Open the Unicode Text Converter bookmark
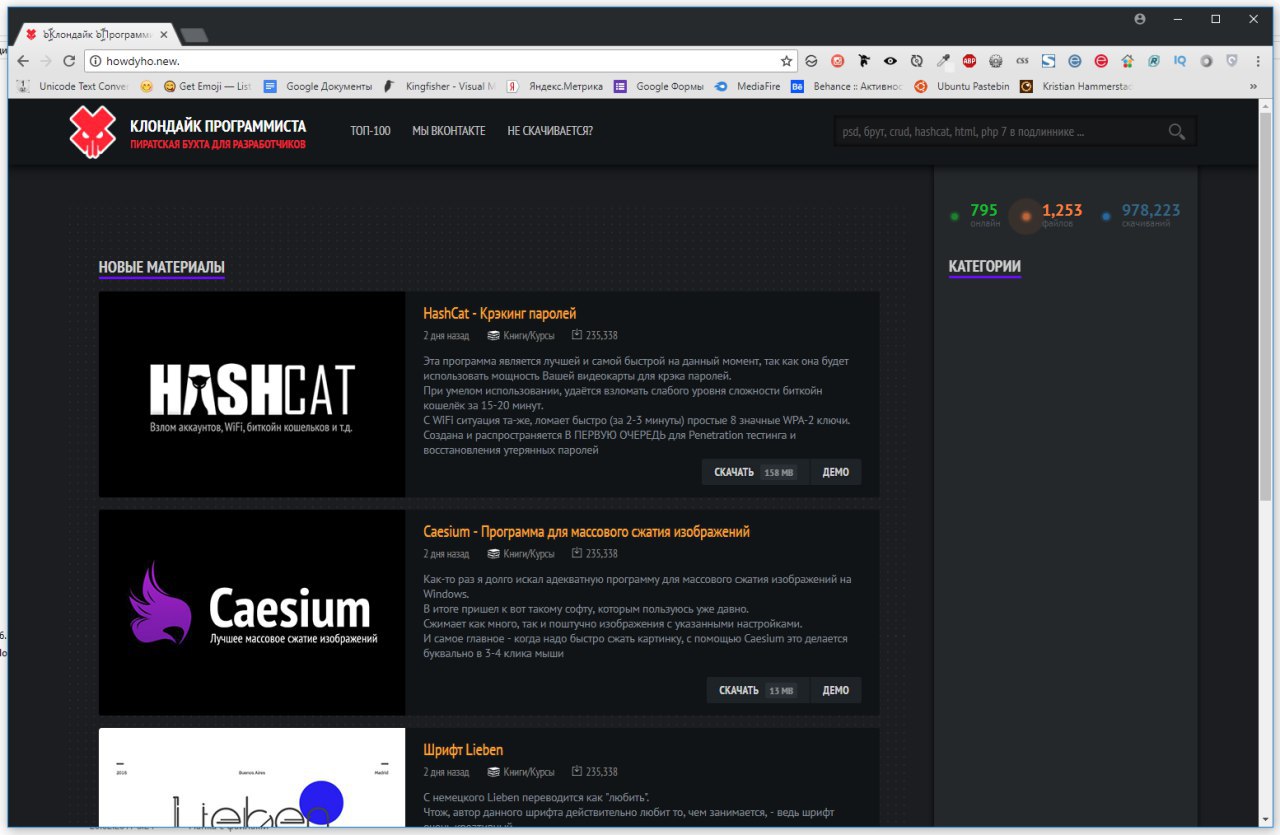 (73, 87)
